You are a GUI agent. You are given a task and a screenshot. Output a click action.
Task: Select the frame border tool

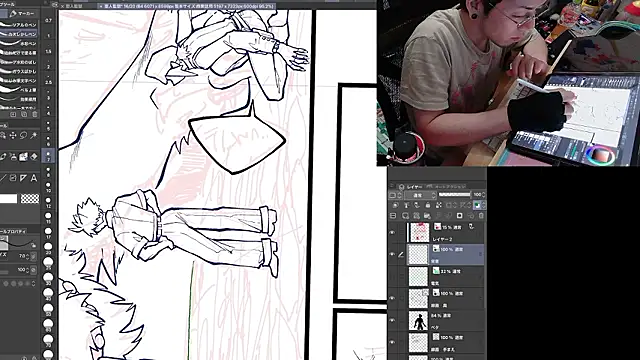pyautogui.click(x=13, y=178)
